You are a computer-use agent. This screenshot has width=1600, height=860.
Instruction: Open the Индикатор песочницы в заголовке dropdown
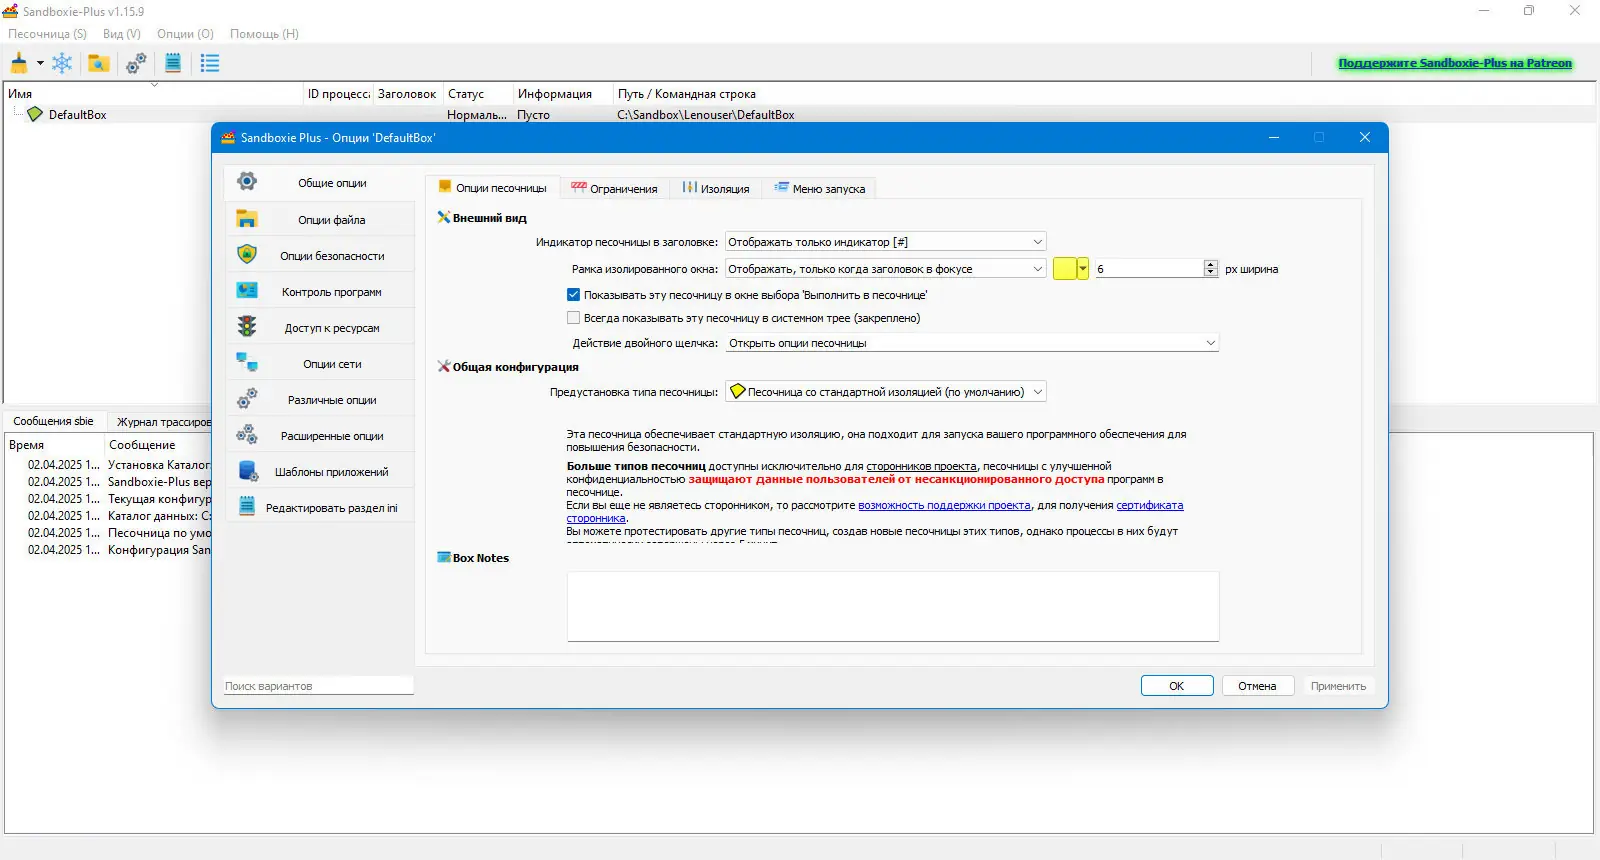point(886,242)
